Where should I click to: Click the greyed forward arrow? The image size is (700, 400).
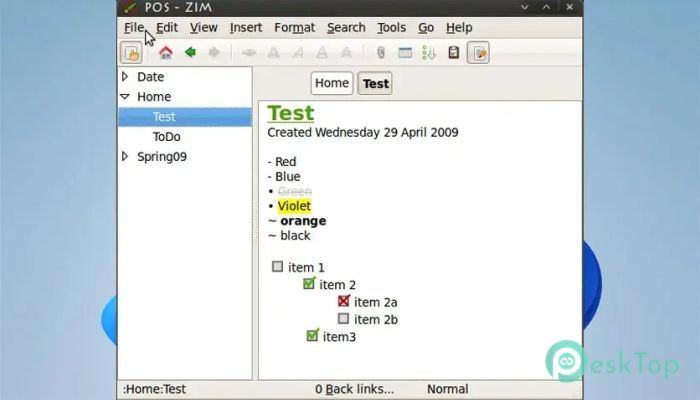click(x=214, y=53)
